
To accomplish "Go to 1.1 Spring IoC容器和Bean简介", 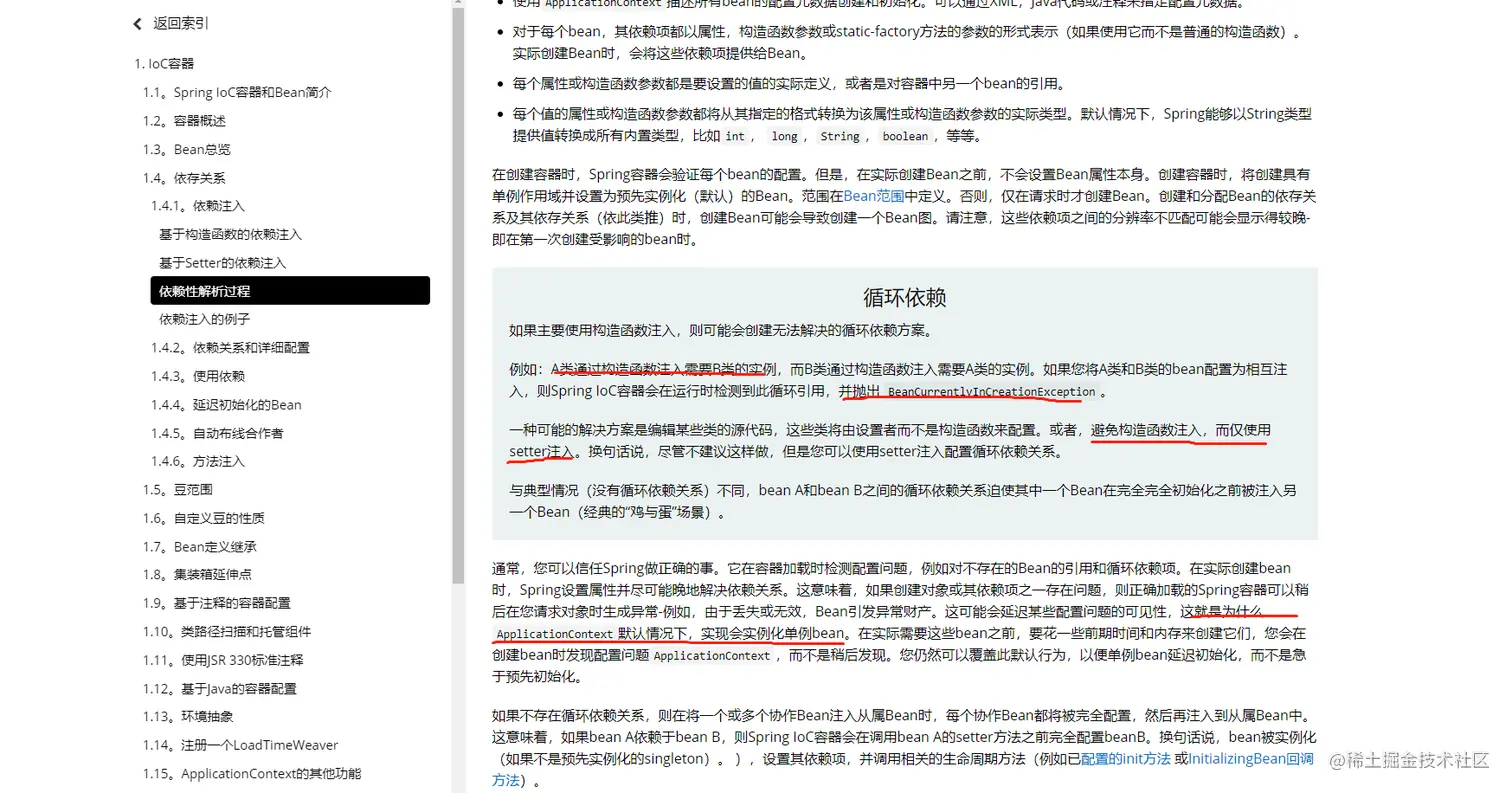I will point(237,92).
